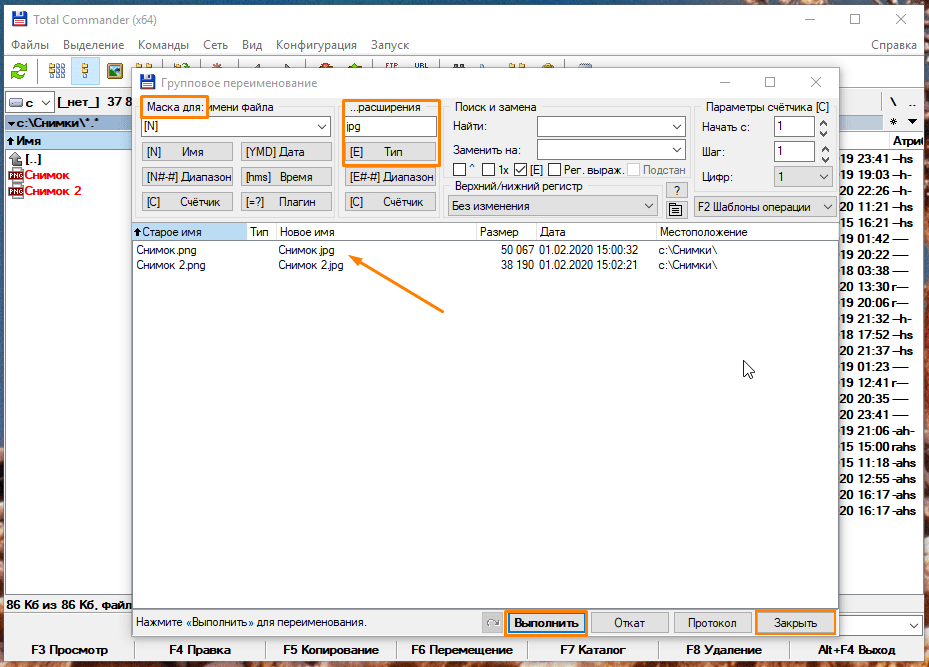The height and width of the screenshot is (667, 929).
Task: Click the Протокол button
Action: coord(712,623)
